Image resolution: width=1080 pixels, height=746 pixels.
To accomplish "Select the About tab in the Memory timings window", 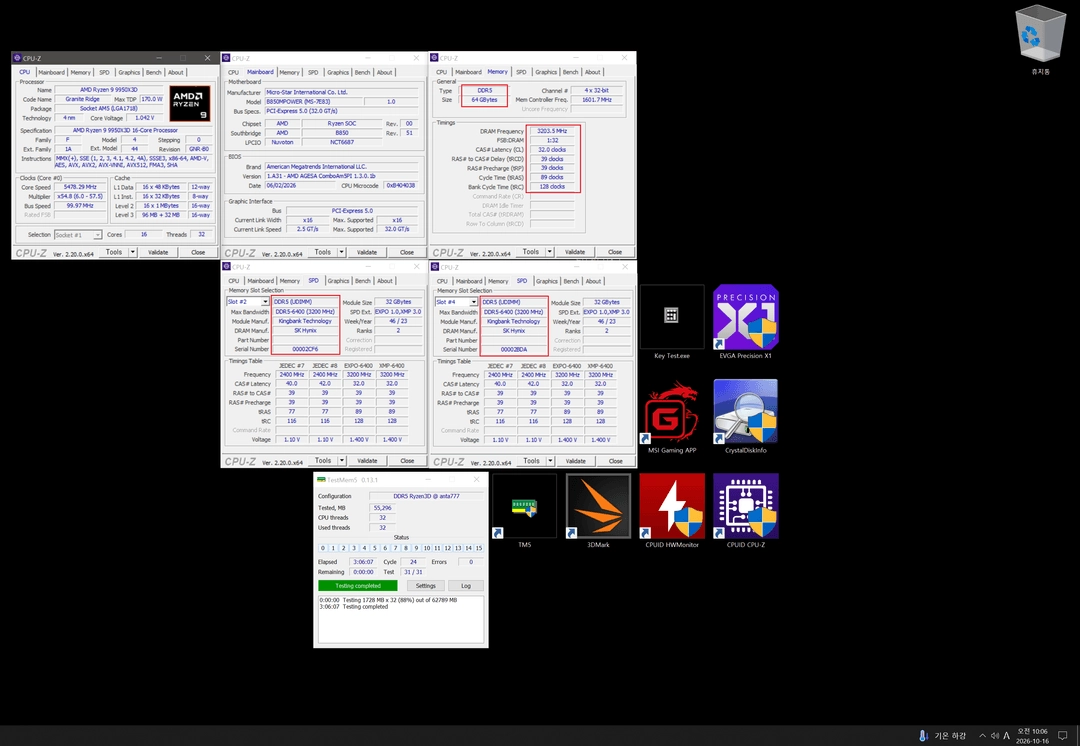I will (x=592, y=72).
